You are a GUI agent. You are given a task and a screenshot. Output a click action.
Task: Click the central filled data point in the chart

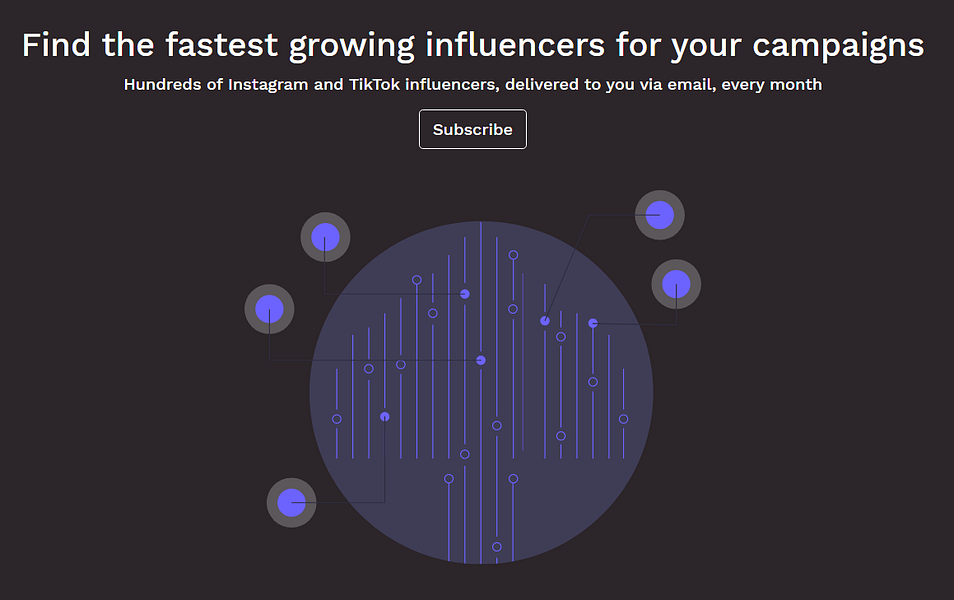480,358
